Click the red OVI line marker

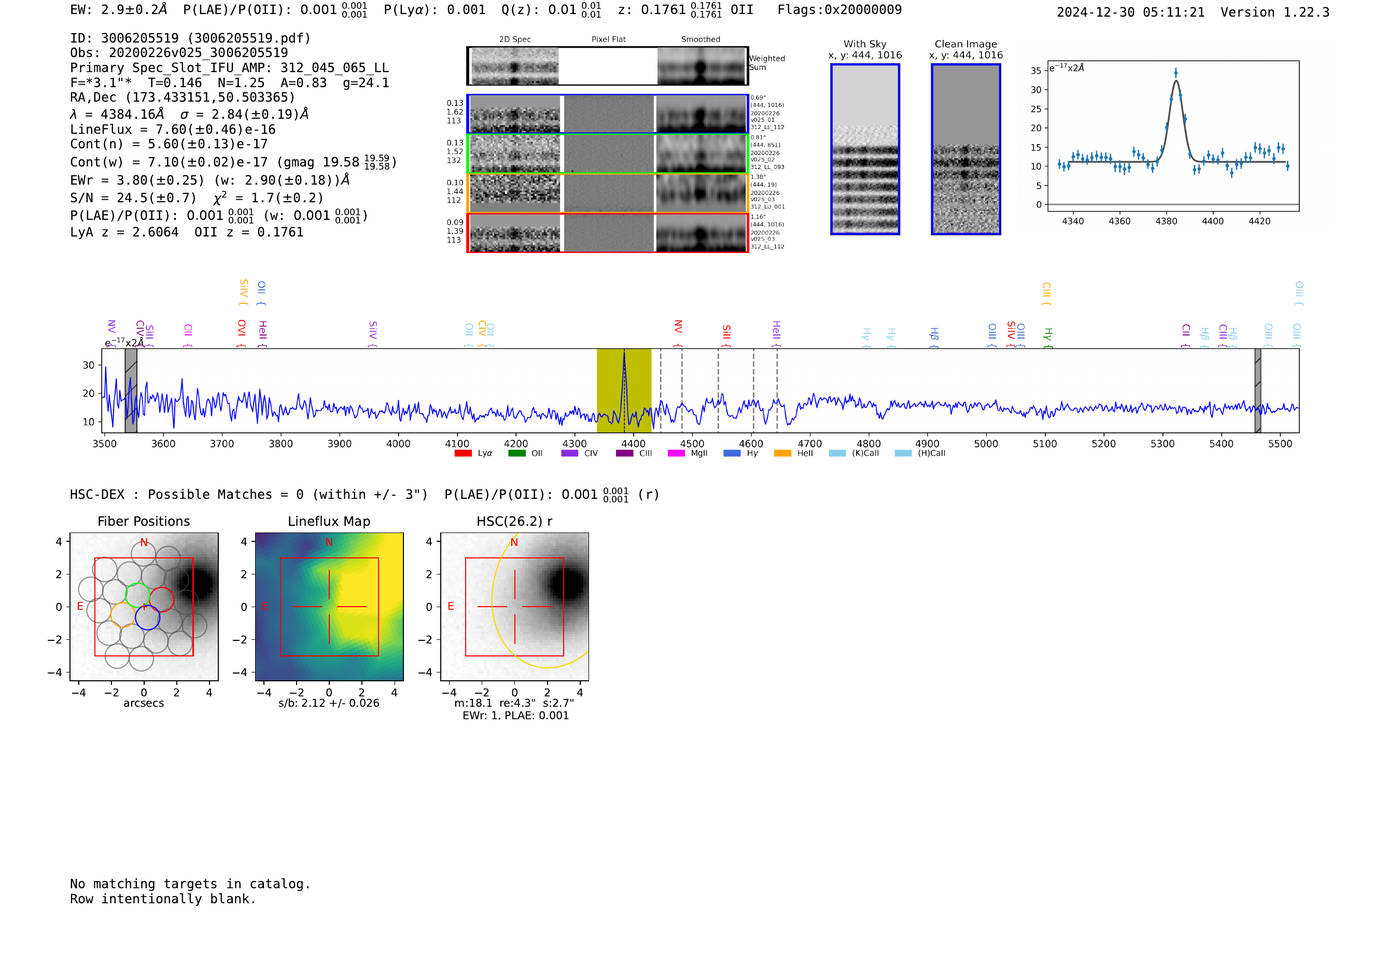coord(241,332)
